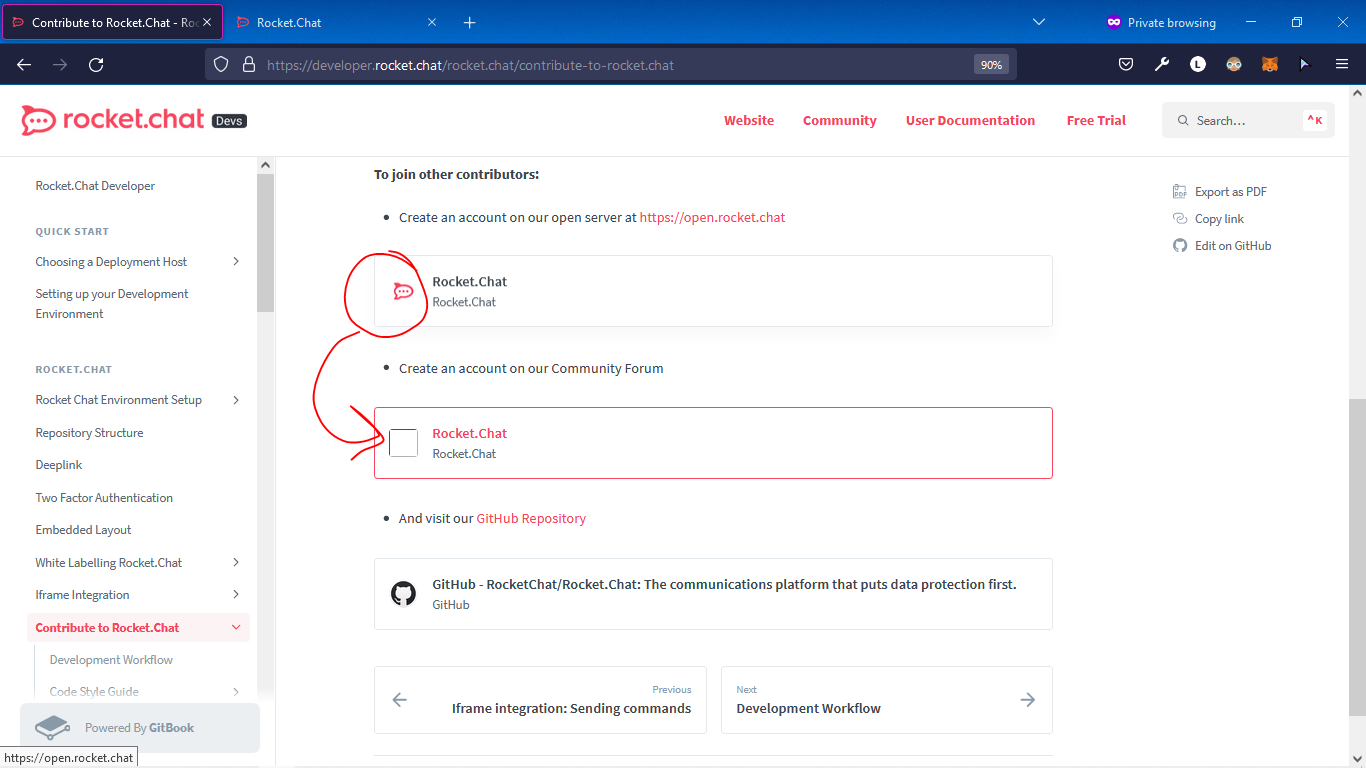The width and height of the screenshot is (1366, 768).
Task: Open Repository Structure sidebar item
Action: [89, 433]
